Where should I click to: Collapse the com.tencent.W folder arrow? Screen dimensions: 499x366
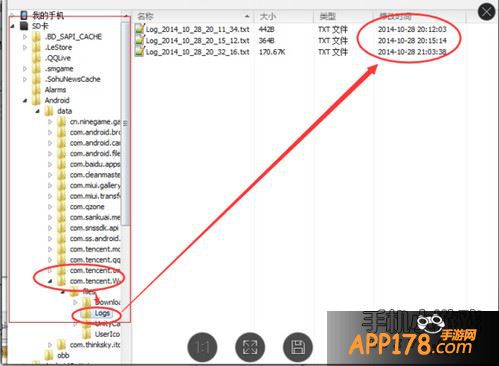(50, 281)
